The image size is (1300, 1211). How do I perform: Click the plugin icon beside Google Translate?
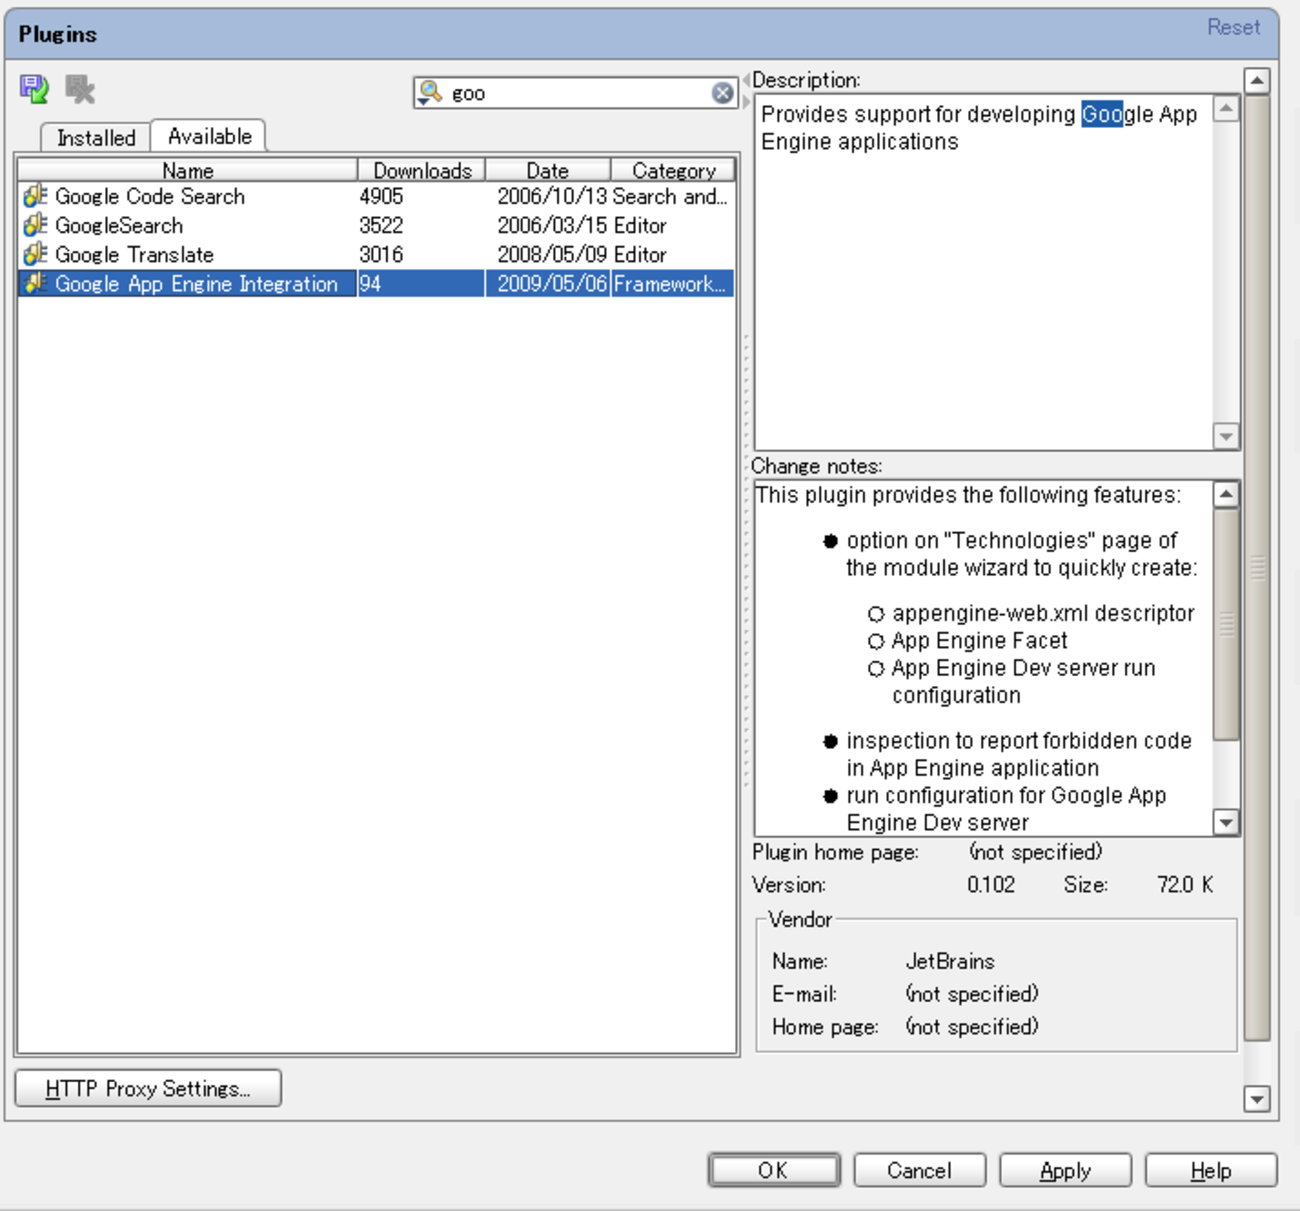point(36,254)
